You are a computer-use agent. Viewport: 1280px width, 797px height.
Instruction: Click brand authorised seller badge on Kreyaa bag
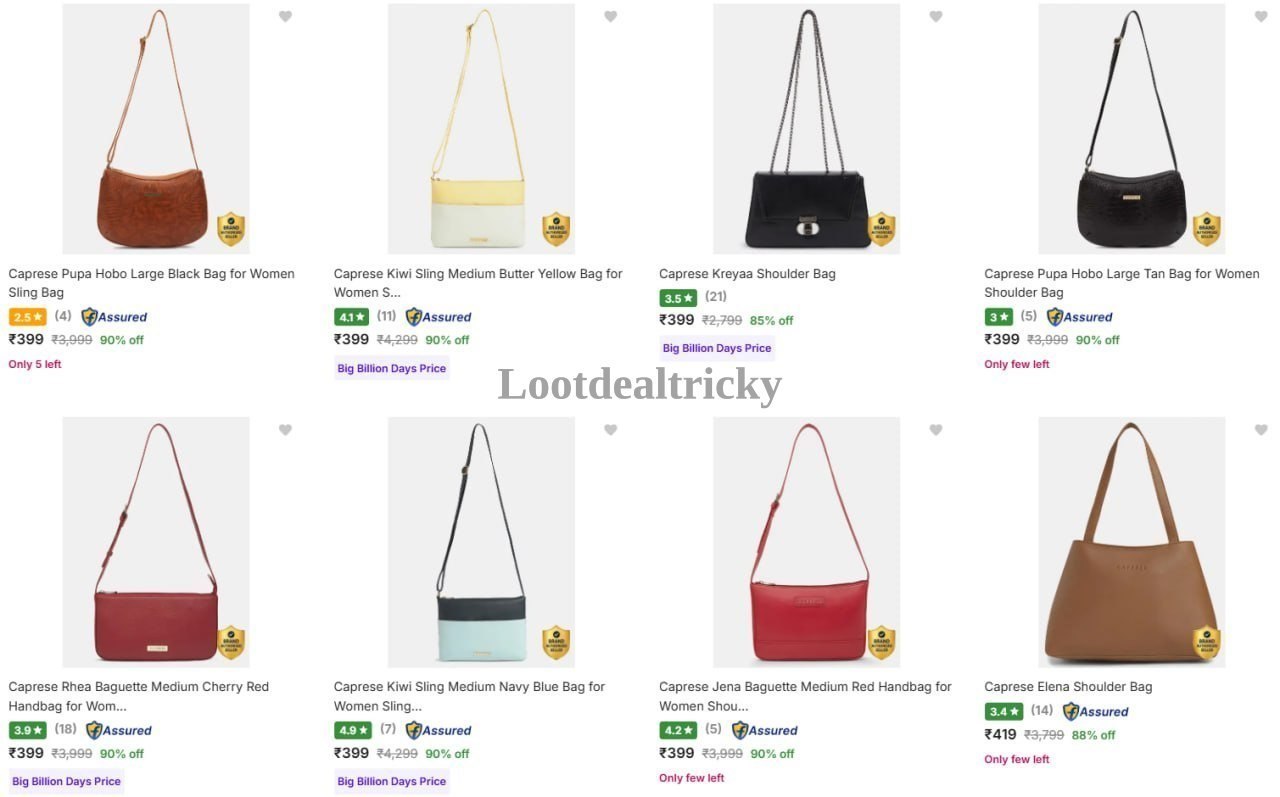881,229
